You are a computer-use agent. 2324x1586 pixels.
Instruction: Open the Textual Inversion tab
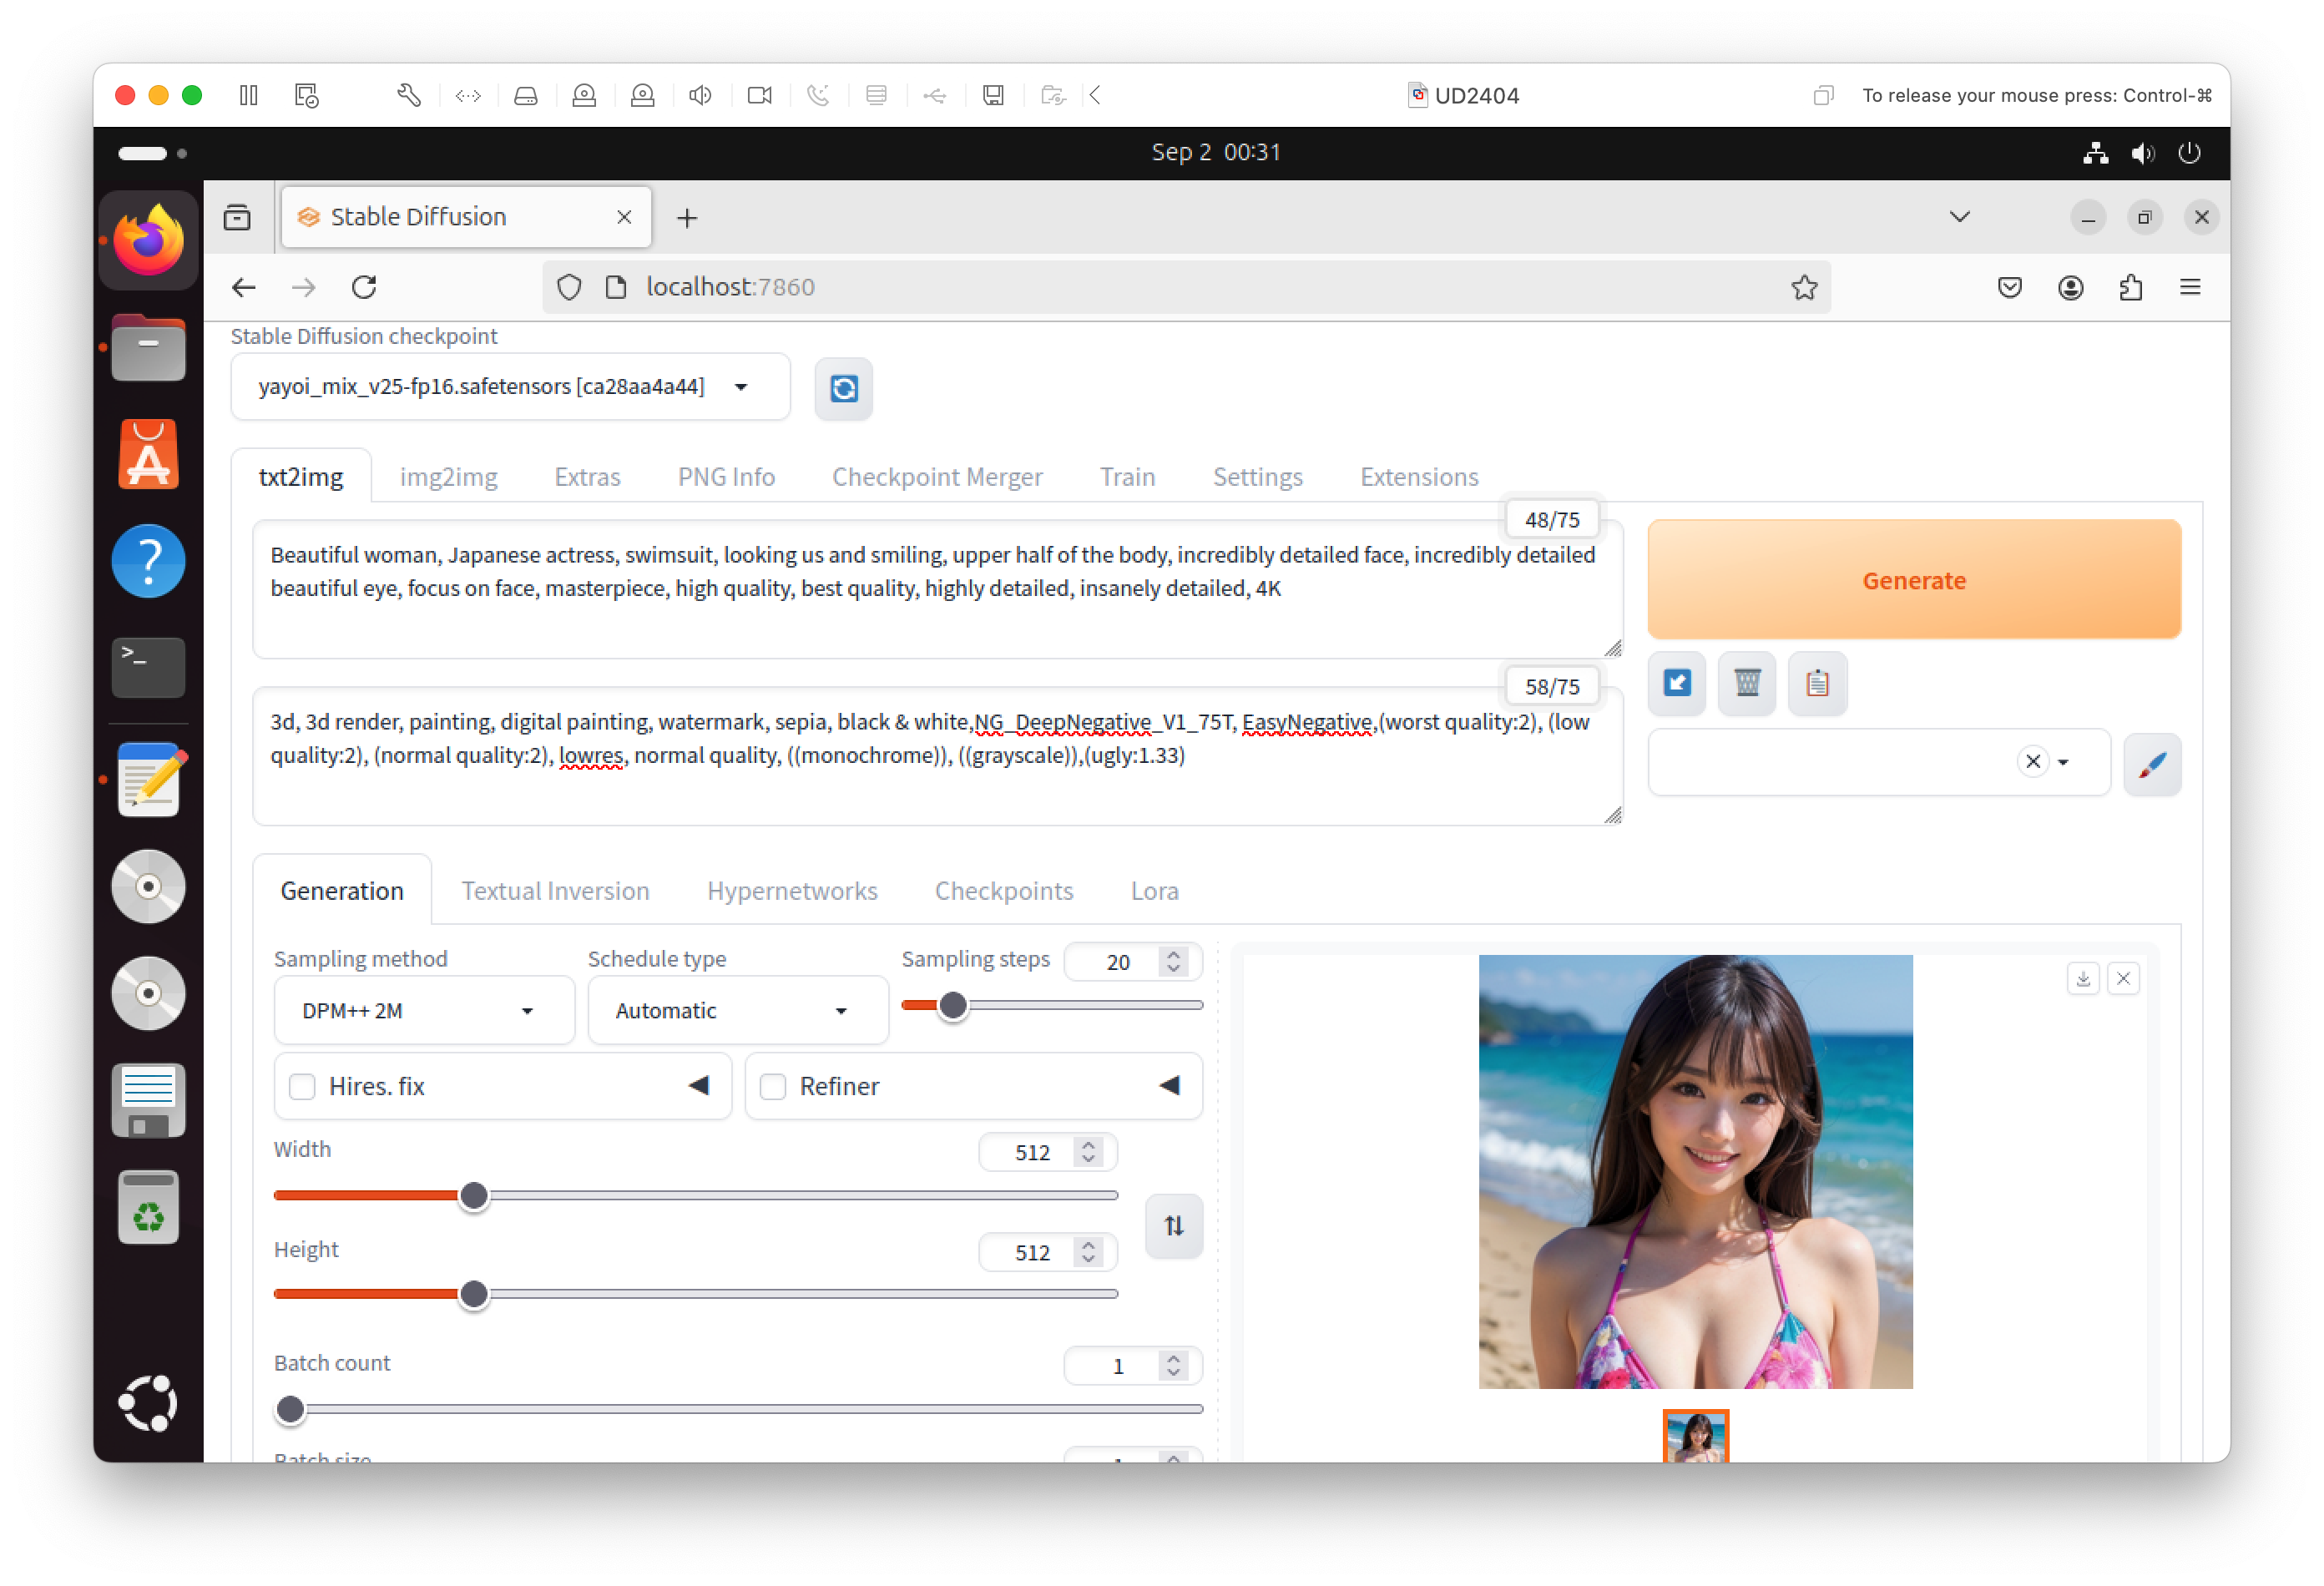[555, 890]
